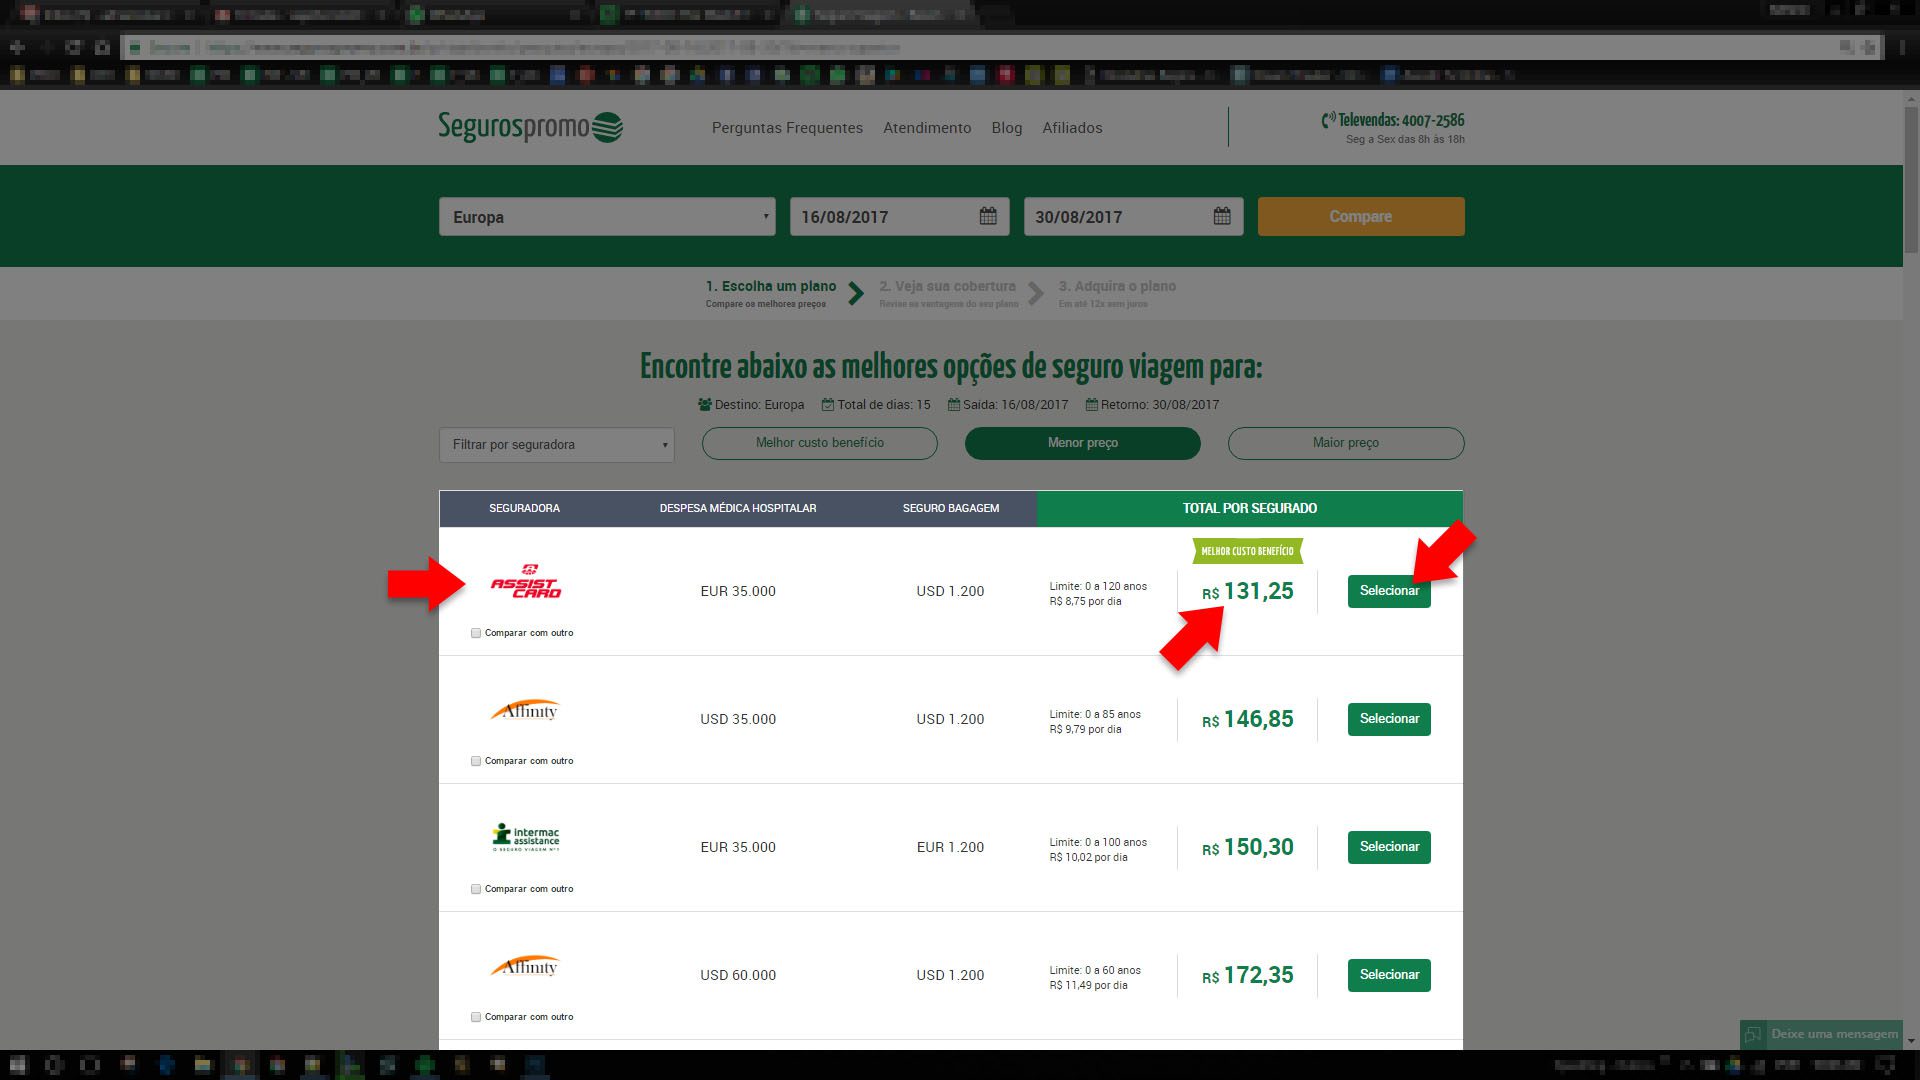Click the Intermac Assistance logo

(x=526, y=837)
